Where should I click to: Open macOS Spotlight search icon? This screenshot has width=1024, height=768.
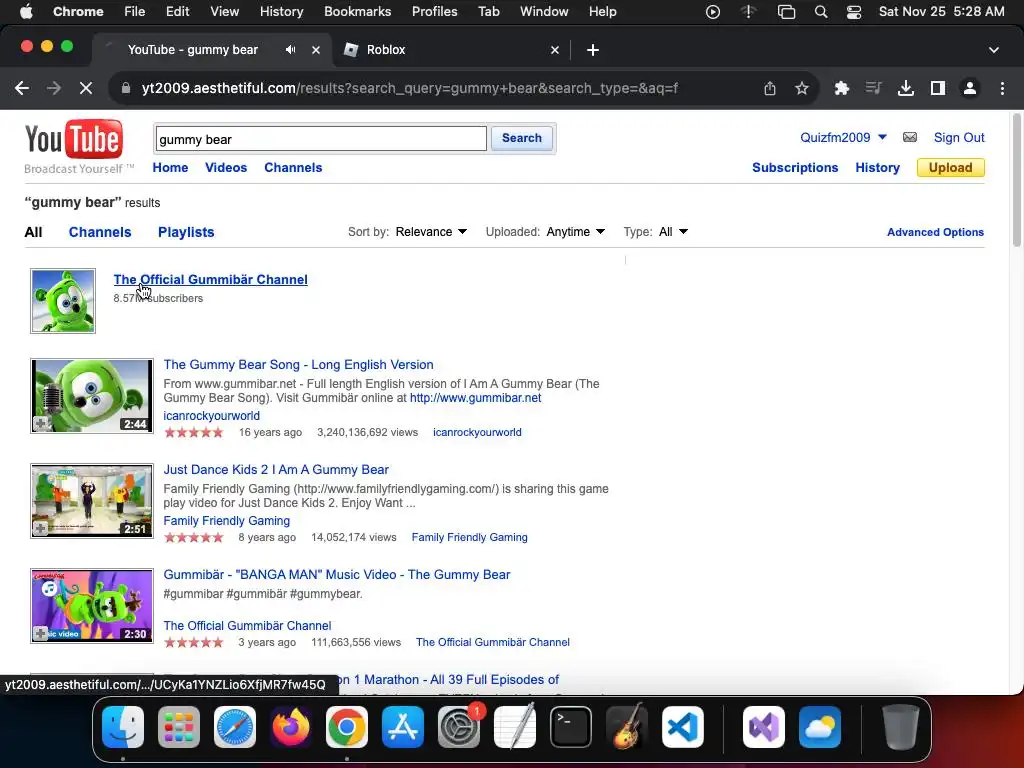coord(821,12)
